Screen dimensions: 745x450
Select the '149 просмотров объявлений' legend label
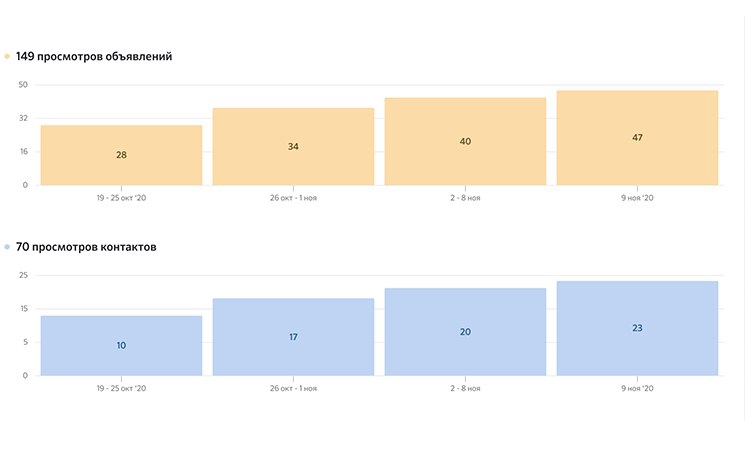94,57
